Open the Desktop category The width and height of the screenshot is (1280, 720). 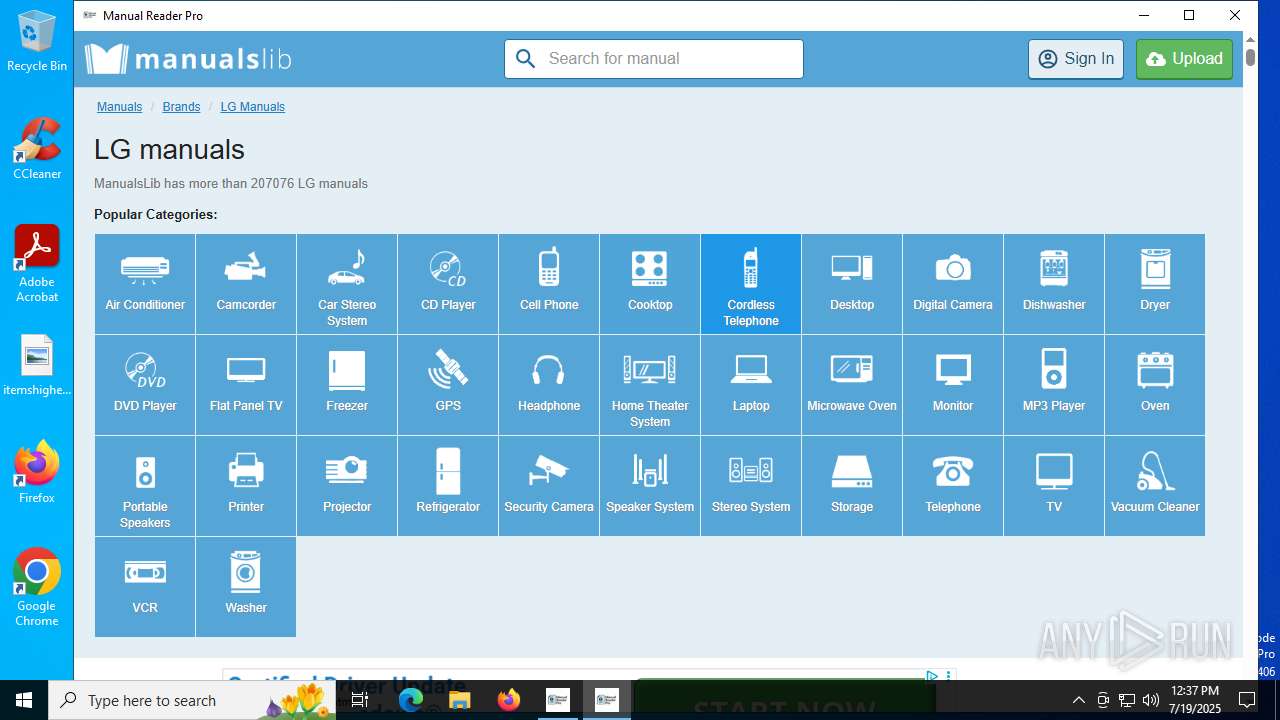pyautogui.click(x=852, y=284)
